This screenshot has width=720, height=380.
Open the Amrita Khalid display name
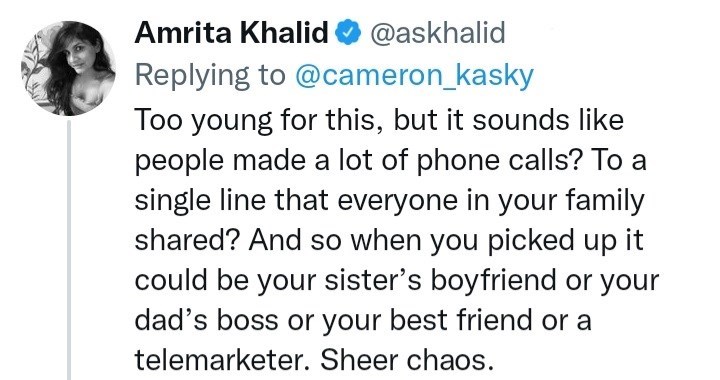pyautogui.click(x=231, y=33)
